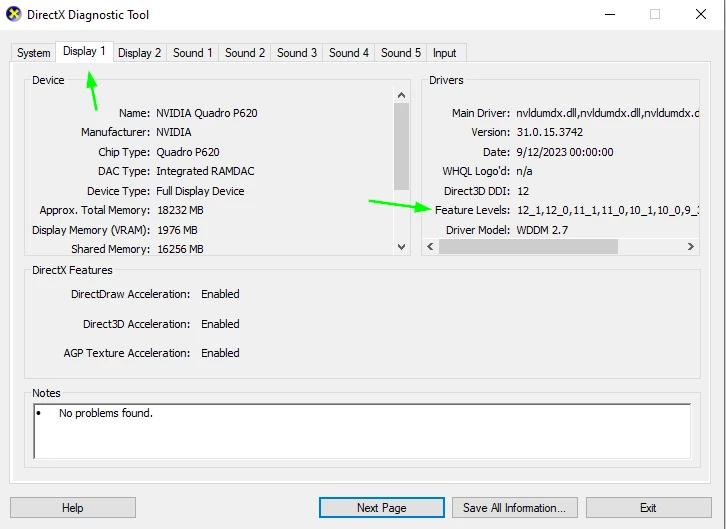726x529 pixels.
Task: Click the Device panel vertical scrollbar thumb
Action: tap(401, 146)
